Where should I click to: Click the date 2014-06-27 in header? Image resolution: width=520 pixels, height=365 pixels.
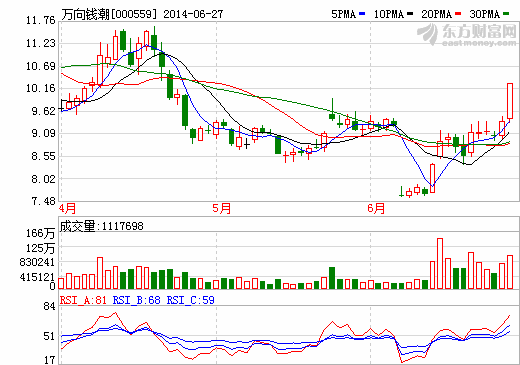tap(193, 14)
